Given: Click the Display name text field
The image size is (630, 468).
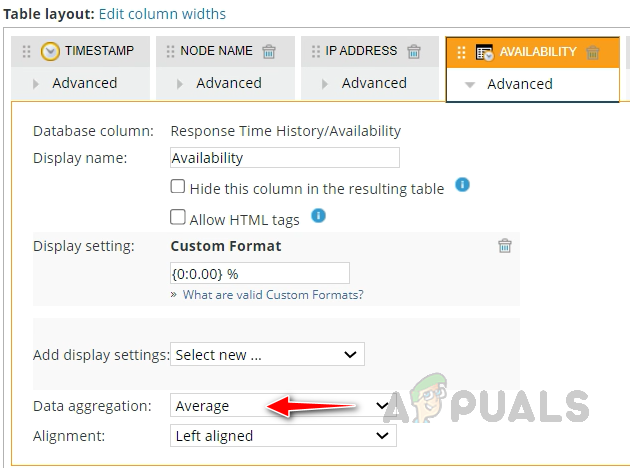Looking at the screenshot, I should (x=285, y=158).
